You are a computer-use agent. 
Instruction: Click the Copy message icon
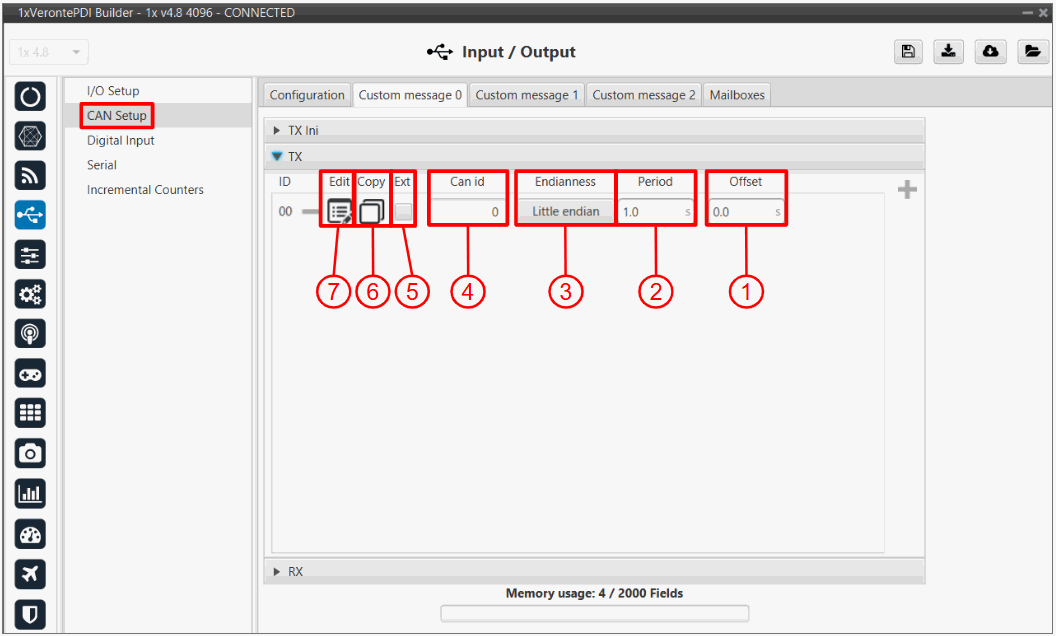click(371, 212)
